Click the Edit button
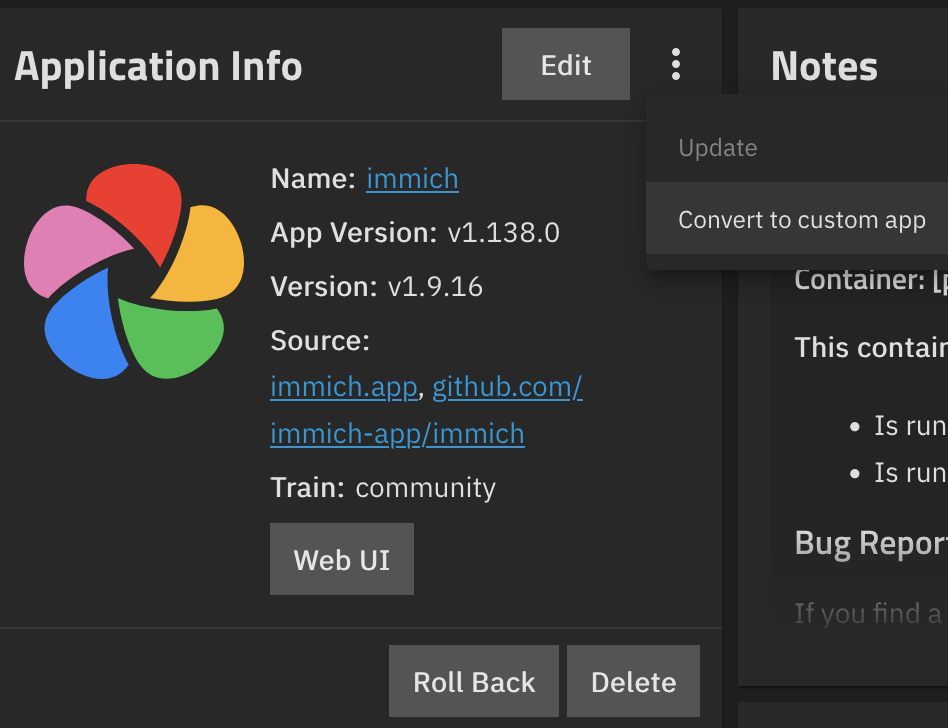 [566, 64]
